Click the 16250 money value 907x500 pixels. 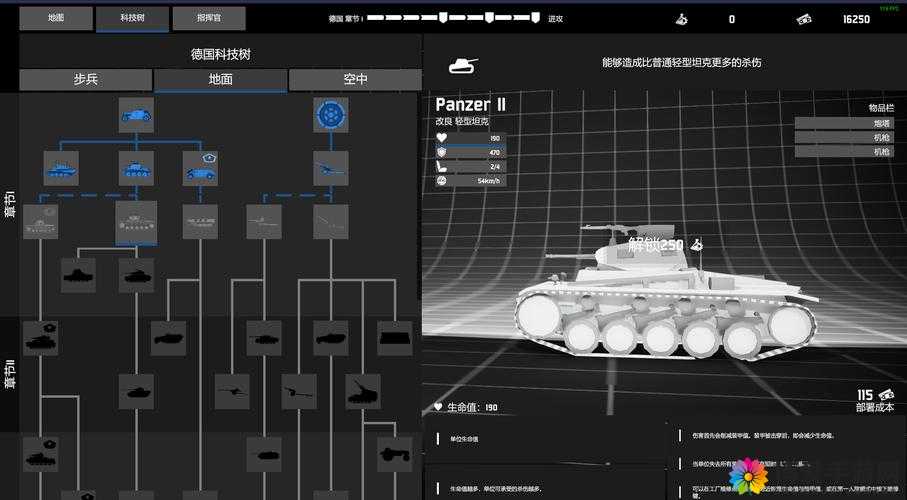pos(856,19)
